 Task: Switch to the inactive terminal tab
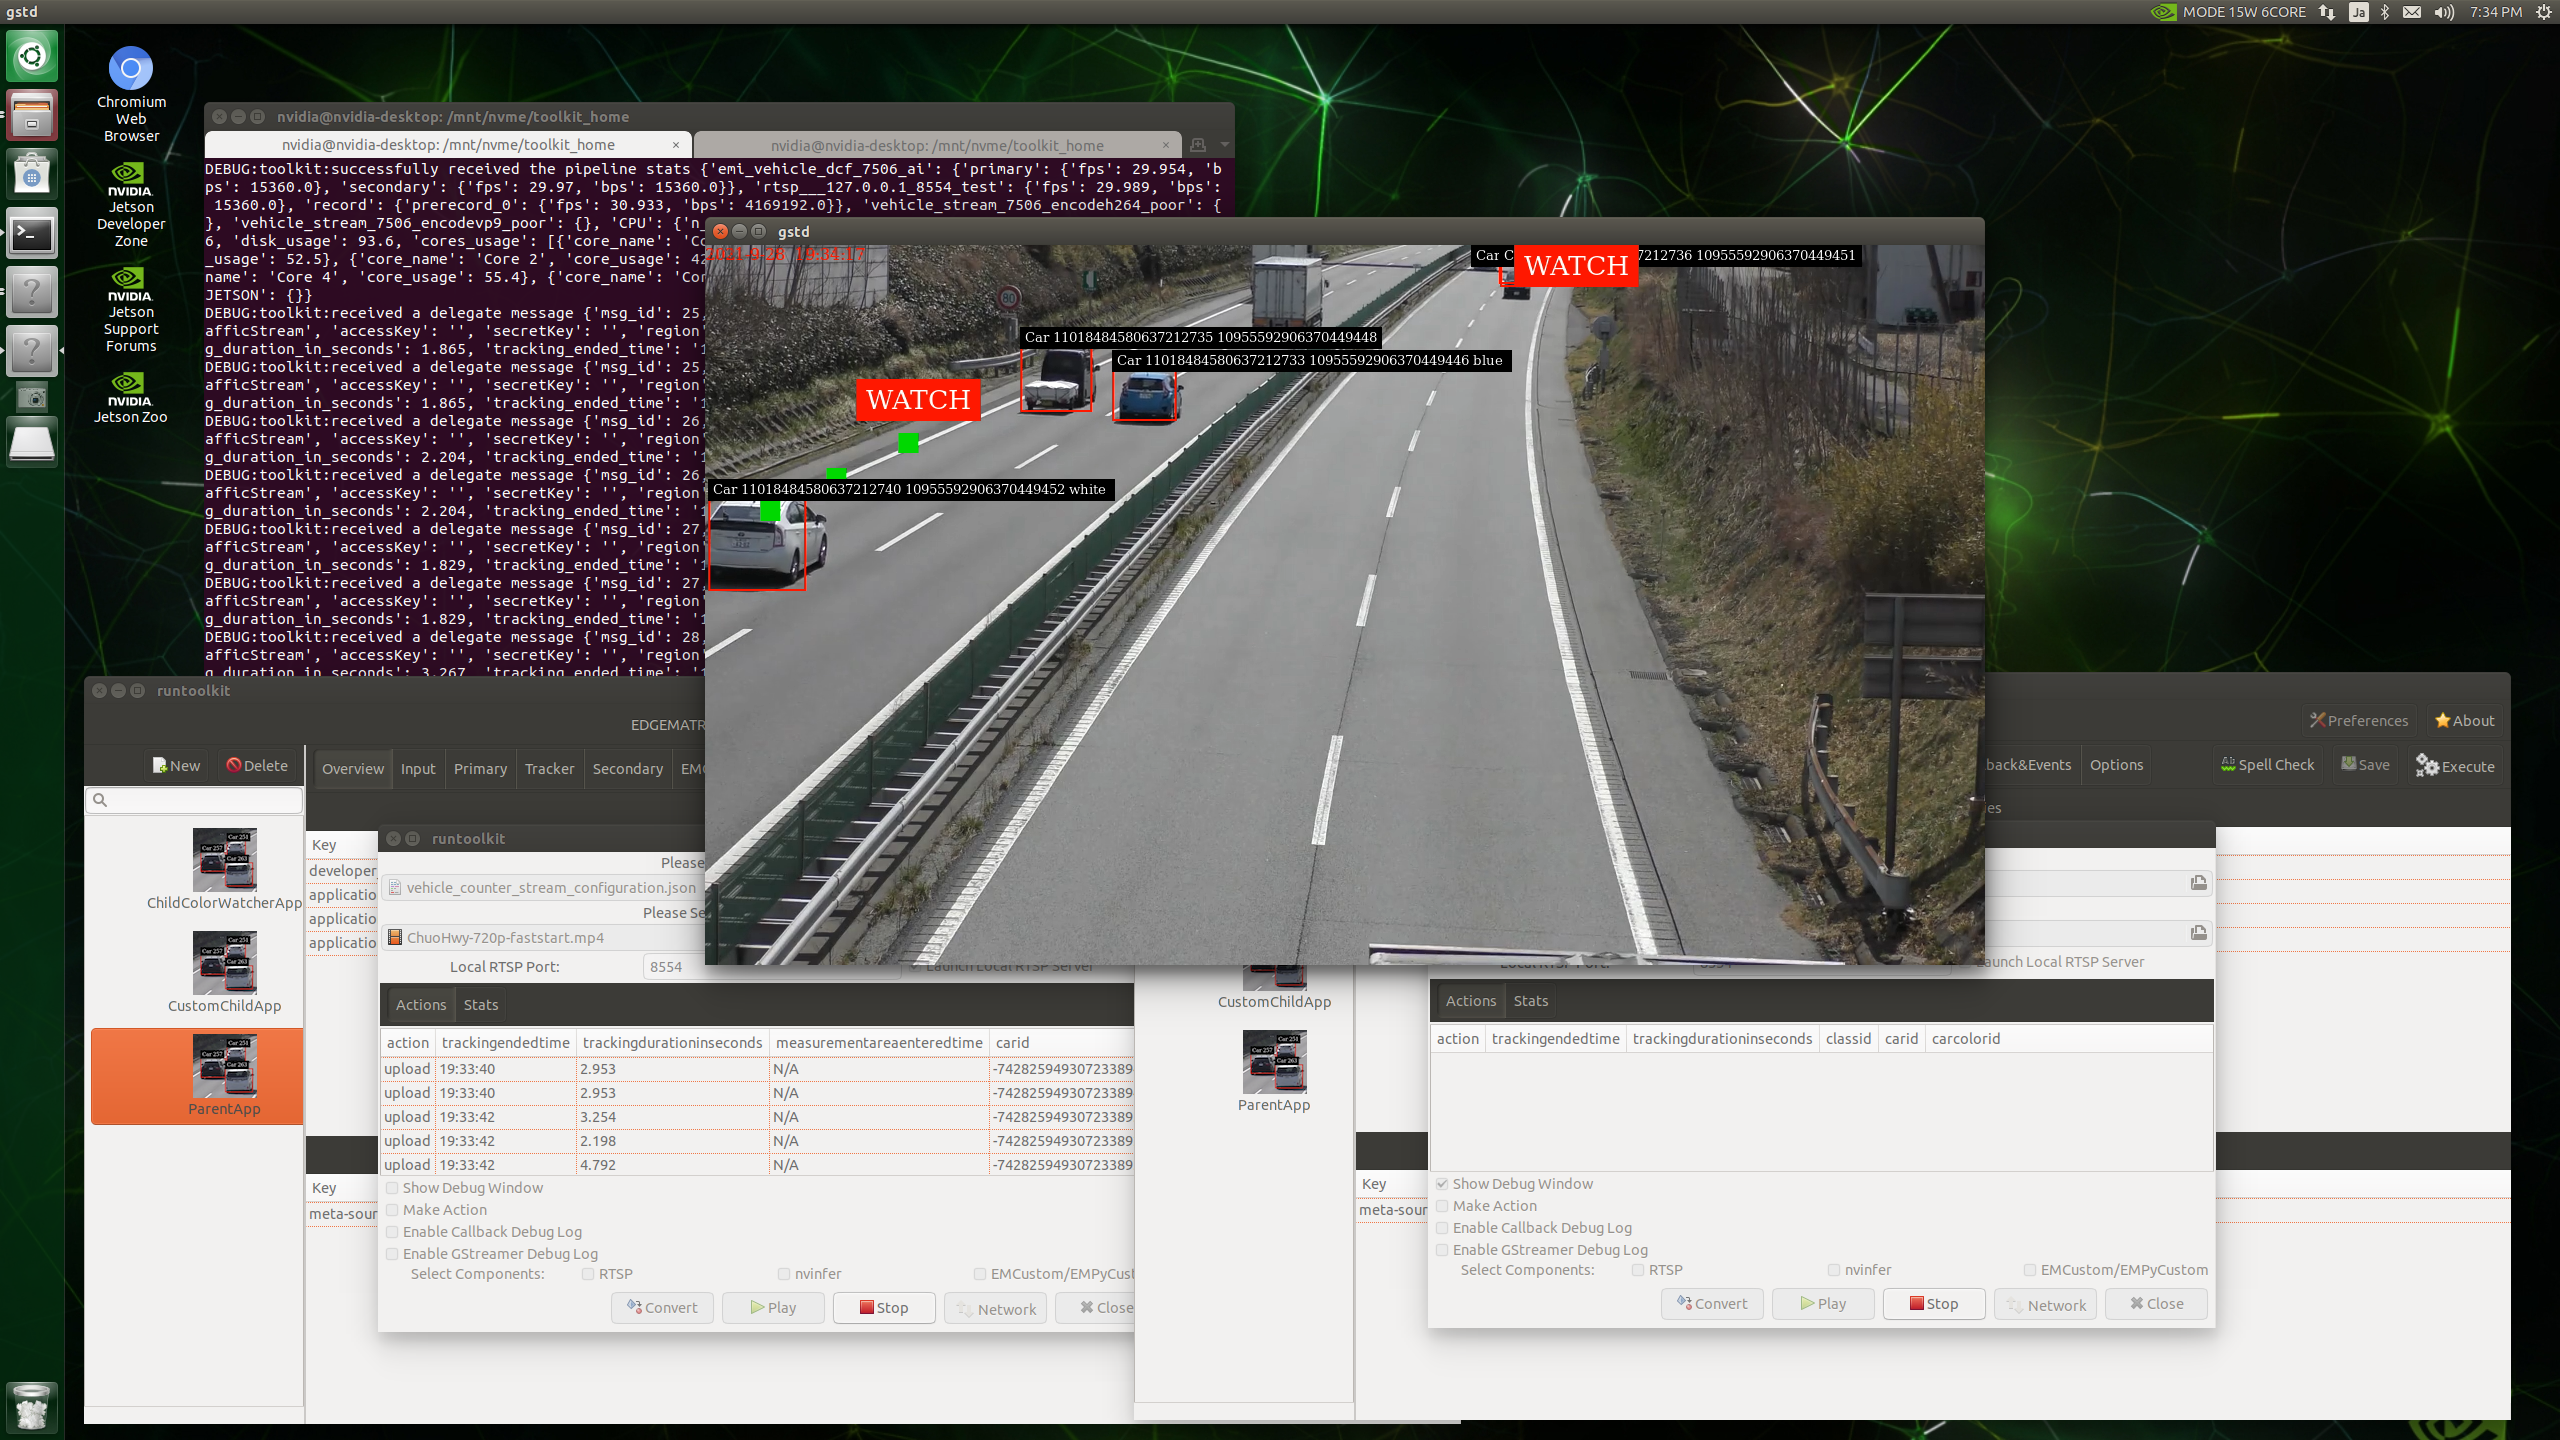point(936,145)
